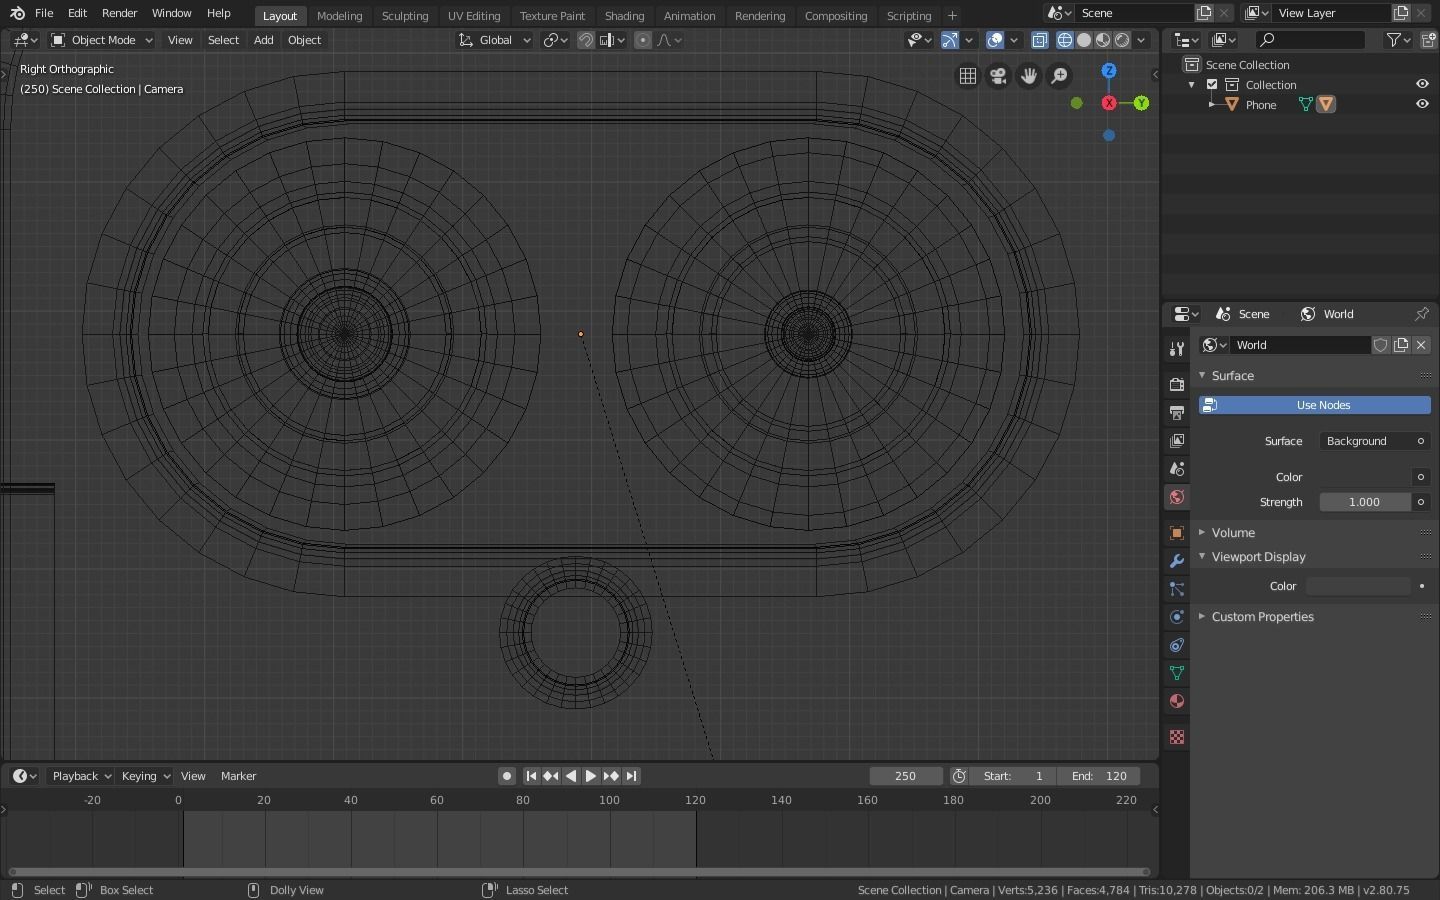Switch to orthographic/perspective grid icon

point(967,76)
